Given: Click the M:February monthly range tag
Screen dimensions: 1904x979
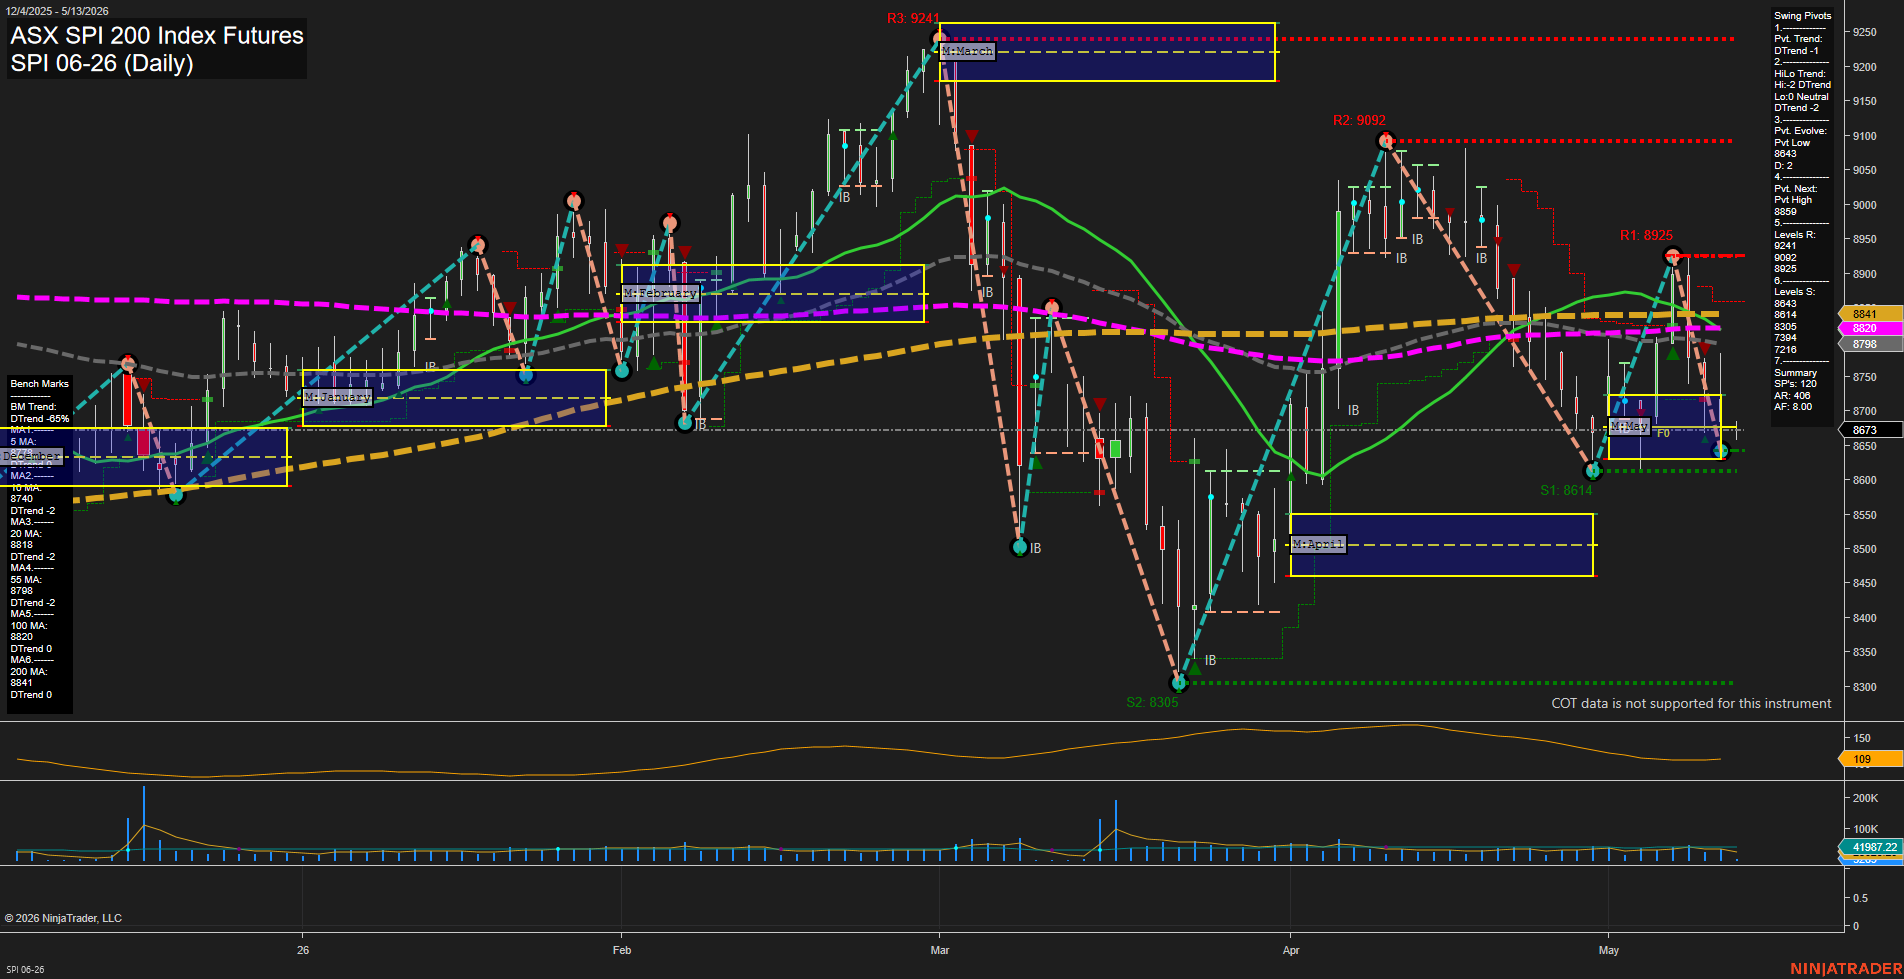Looking at the screenshot, I should pyautogui.click(x=660, y=293).
